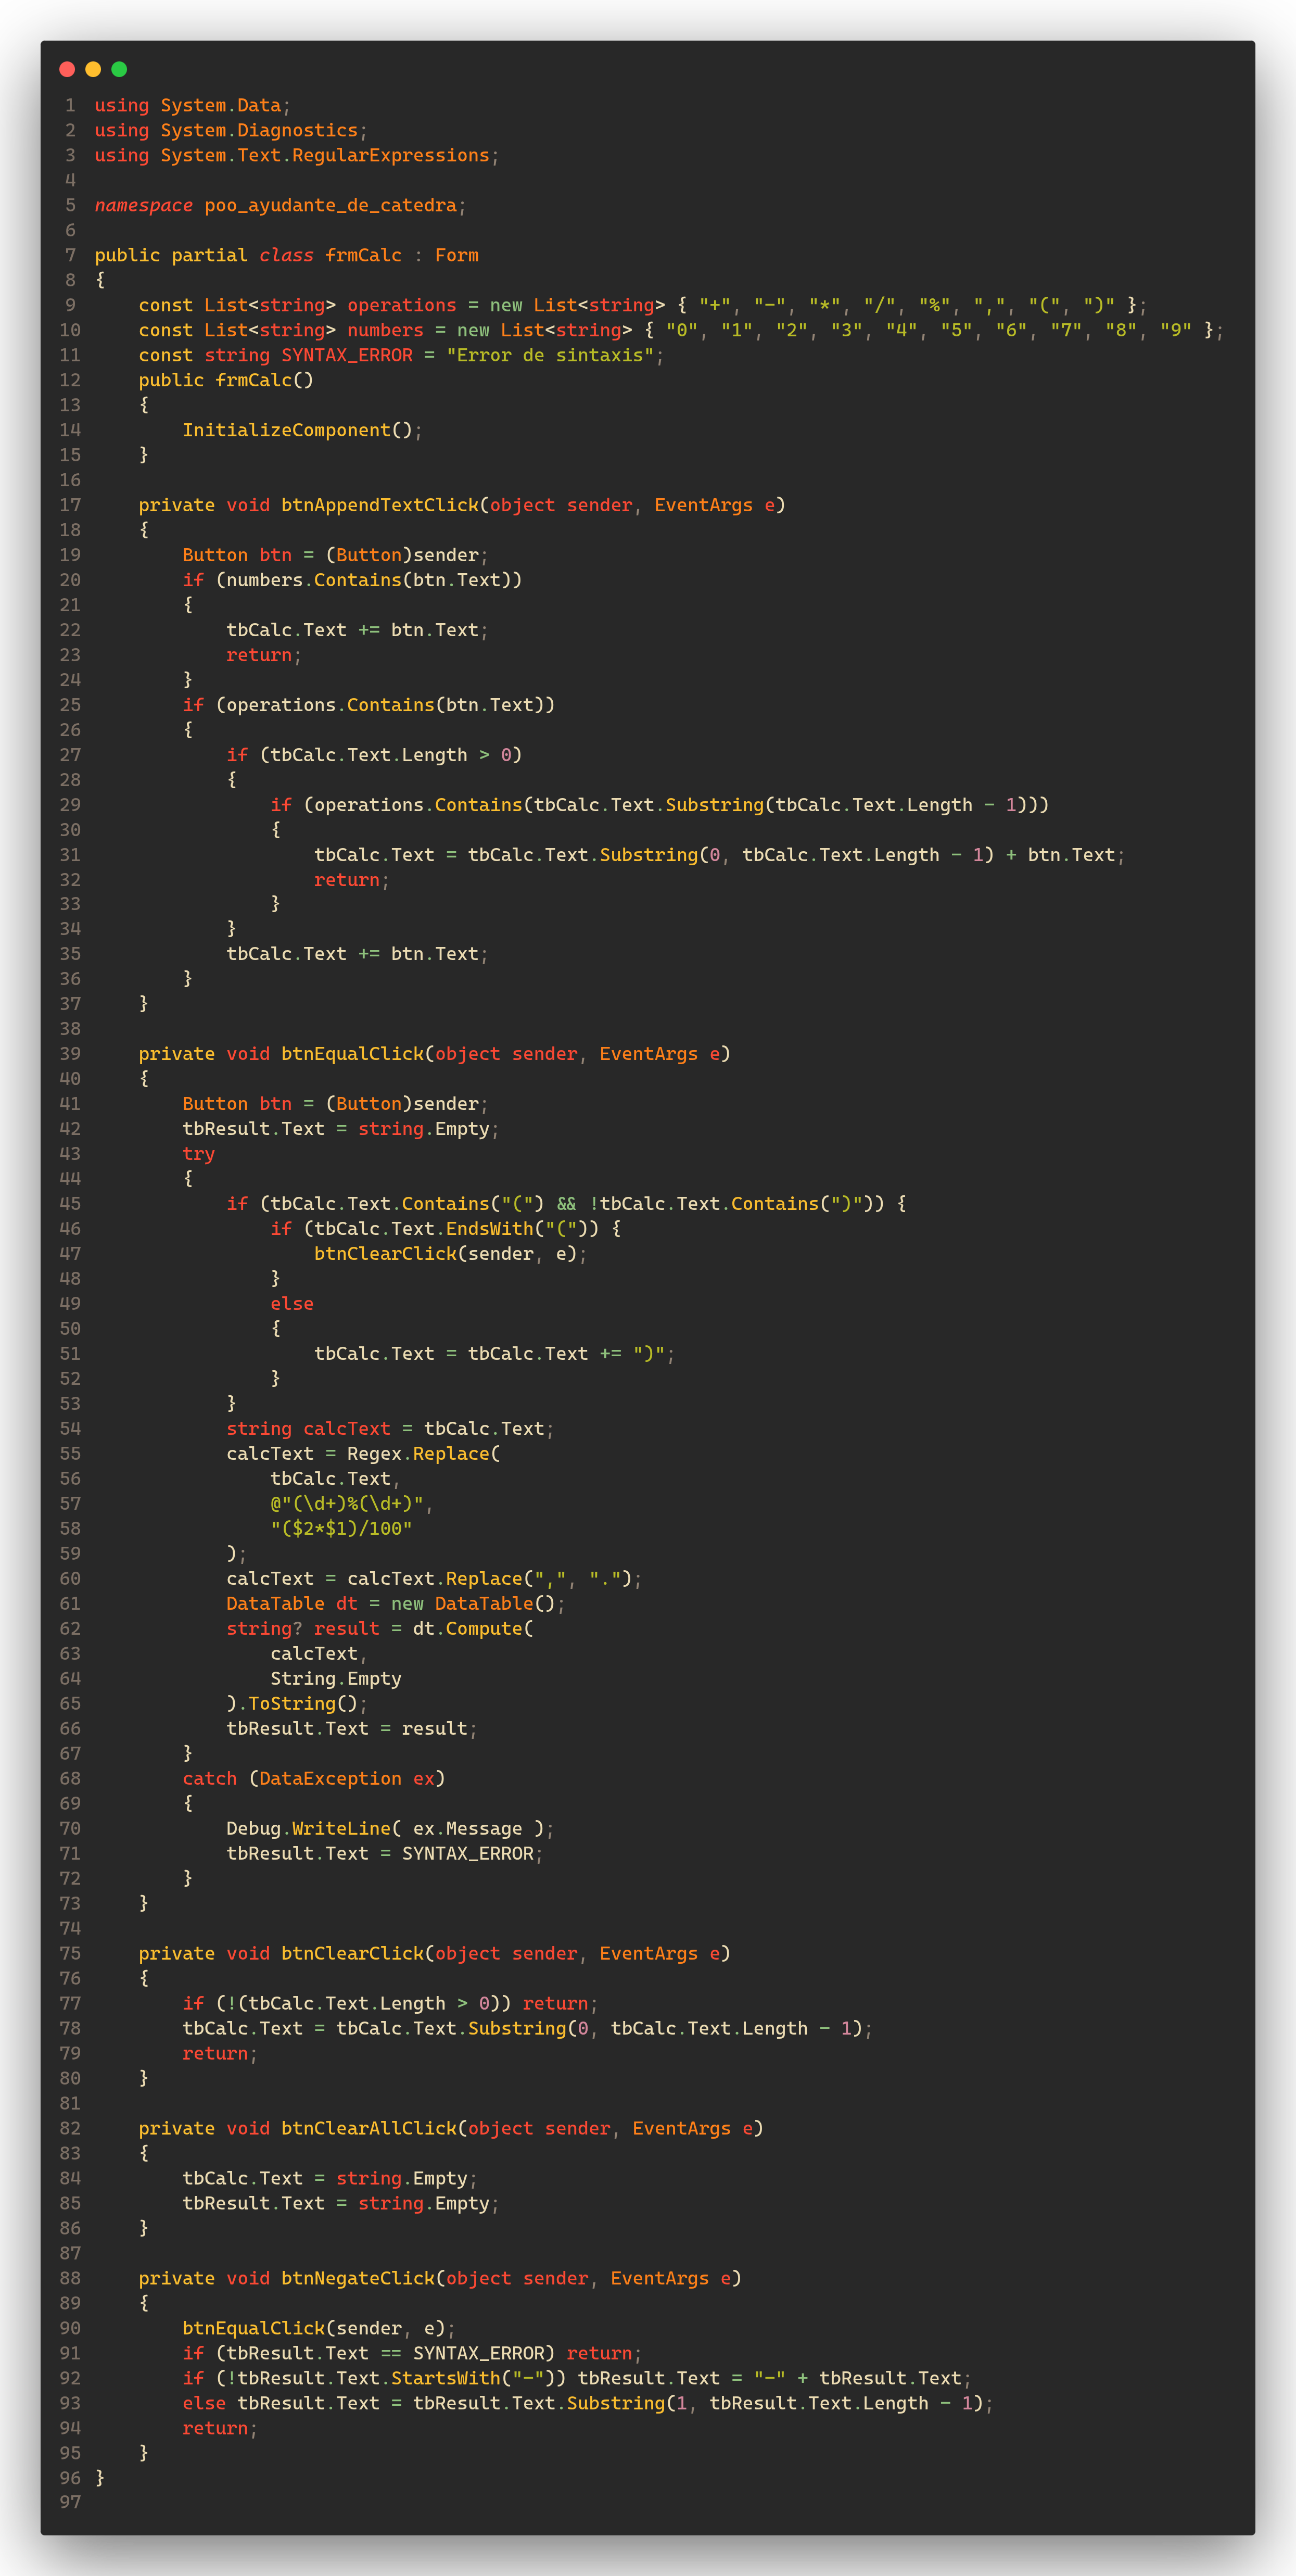Click the green maximize dot
This screenshot has width=1296, height=2576.
[119, 69]
